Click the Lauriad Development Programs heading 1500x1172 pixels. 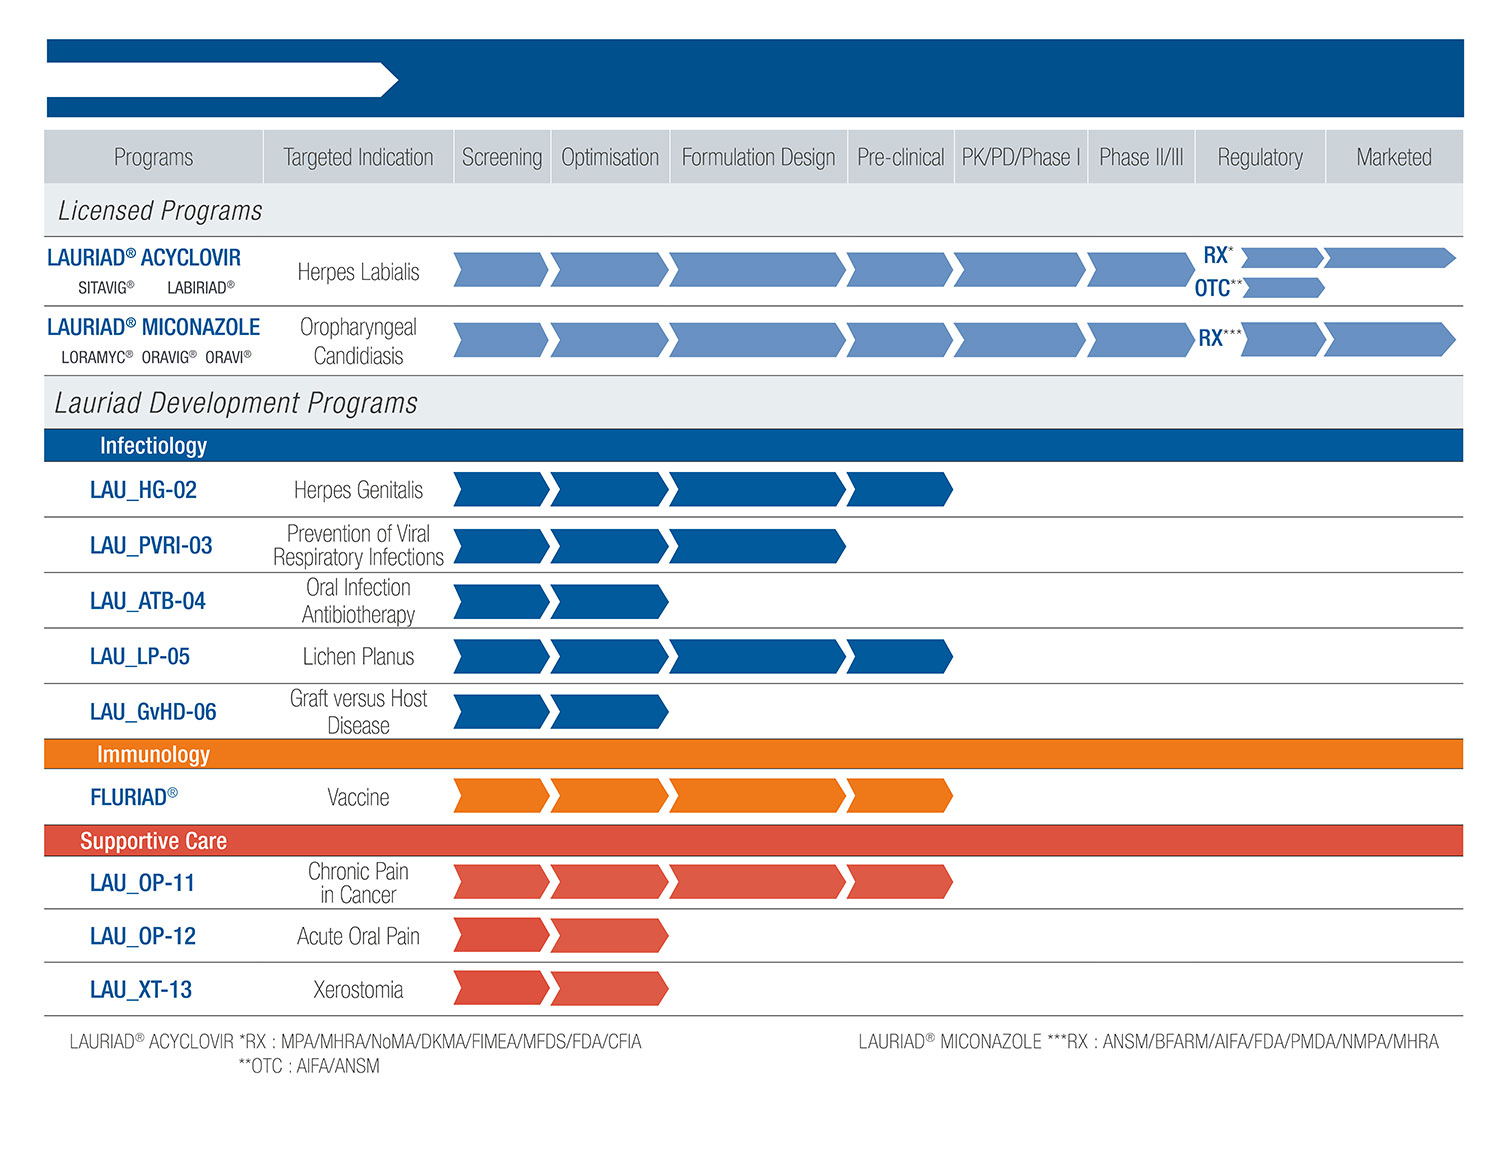(236, 403)
